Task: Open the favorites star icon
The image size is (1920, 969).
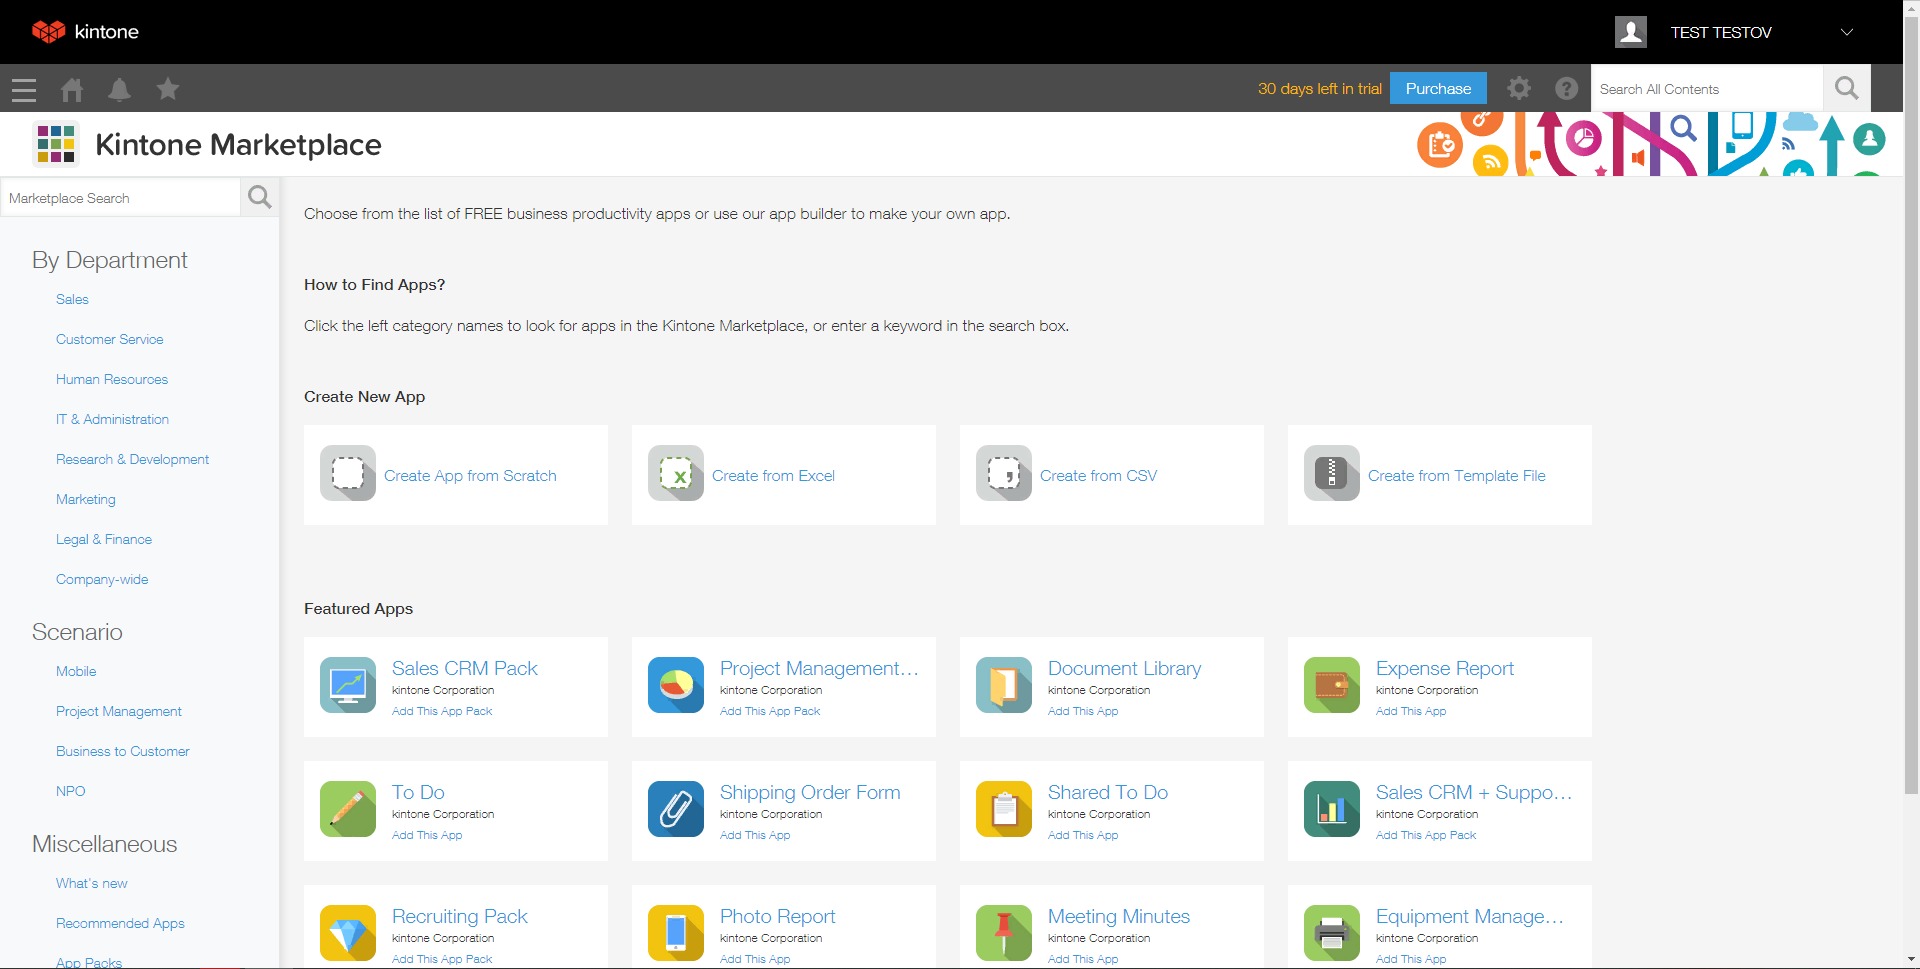Action: pyautogui.click(x=168, y=90)
